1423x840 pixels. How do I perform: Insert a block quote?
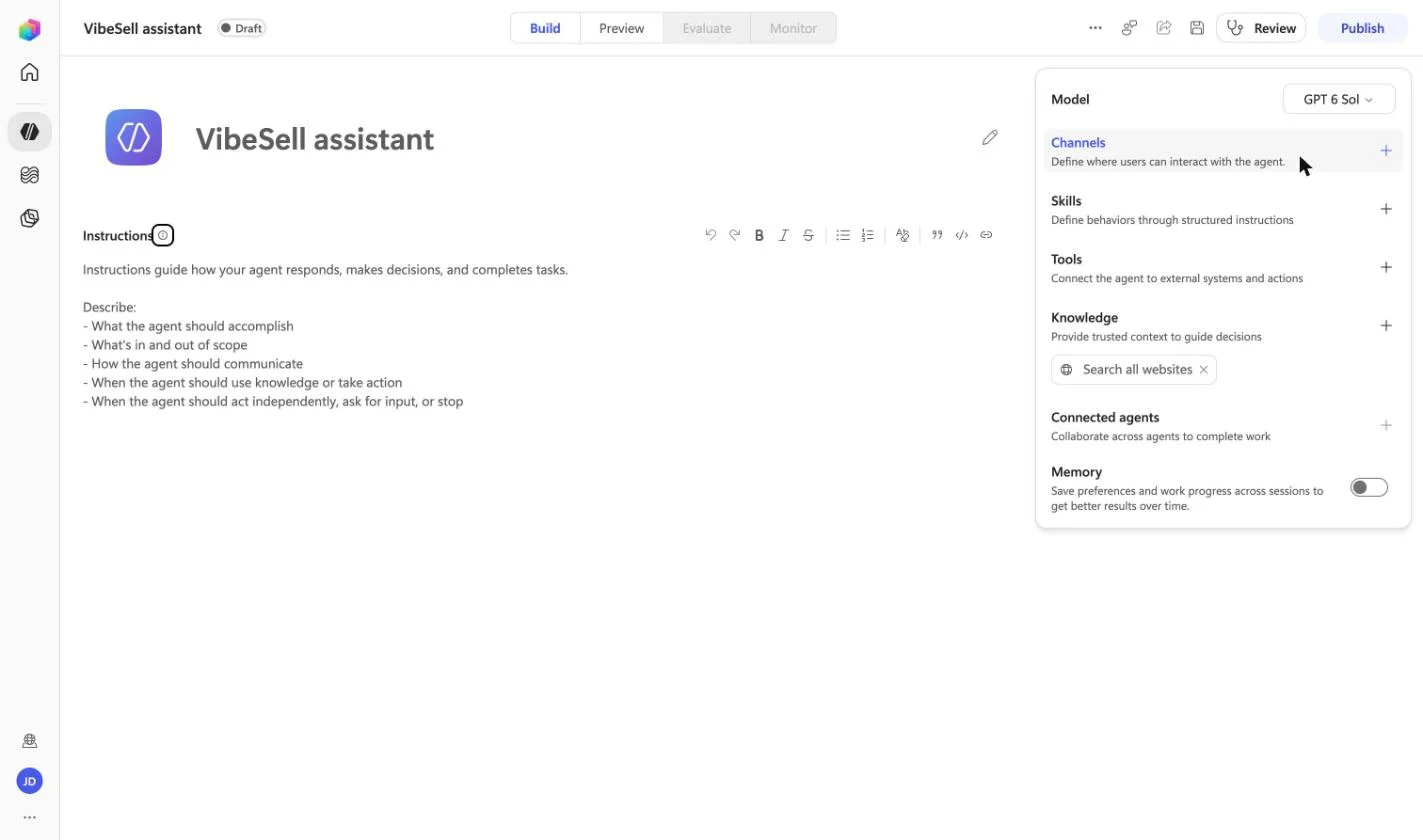(x=937, y=235)
